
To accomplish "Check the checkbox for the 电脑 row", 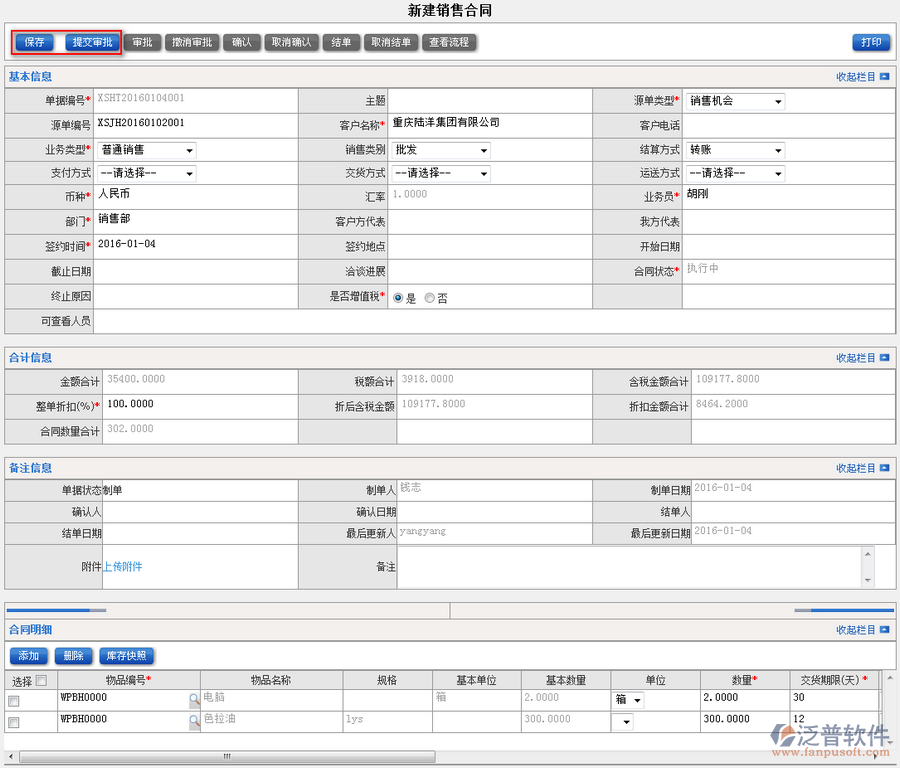I will pyautogui.click(x=14, y=701).
